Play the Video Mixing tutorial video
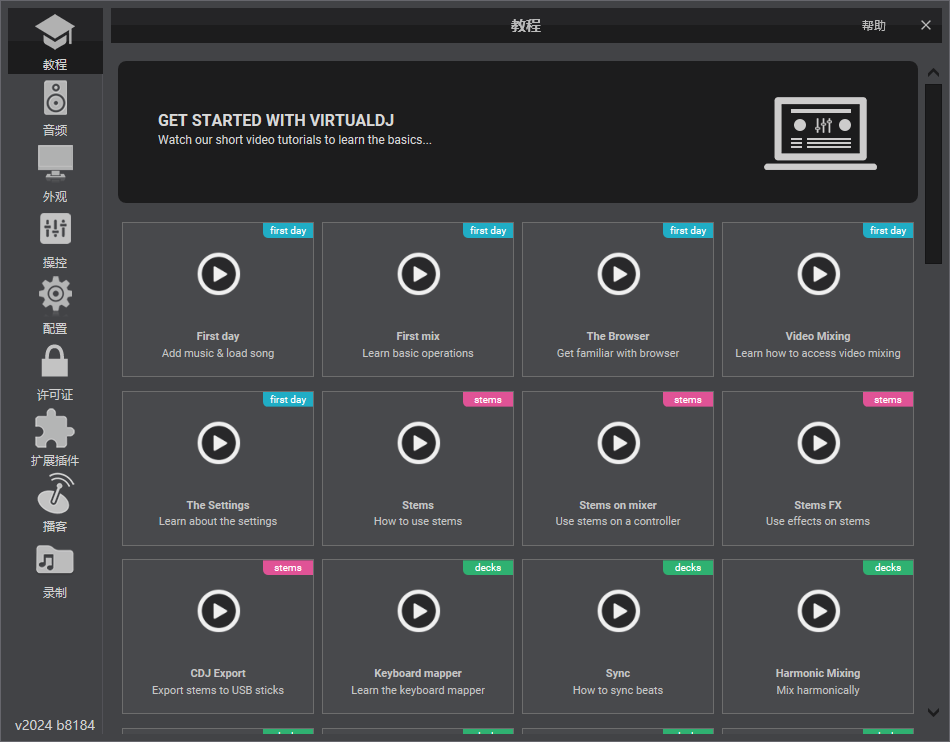Screen dimensions: 950x742 [x=819, y=274]
